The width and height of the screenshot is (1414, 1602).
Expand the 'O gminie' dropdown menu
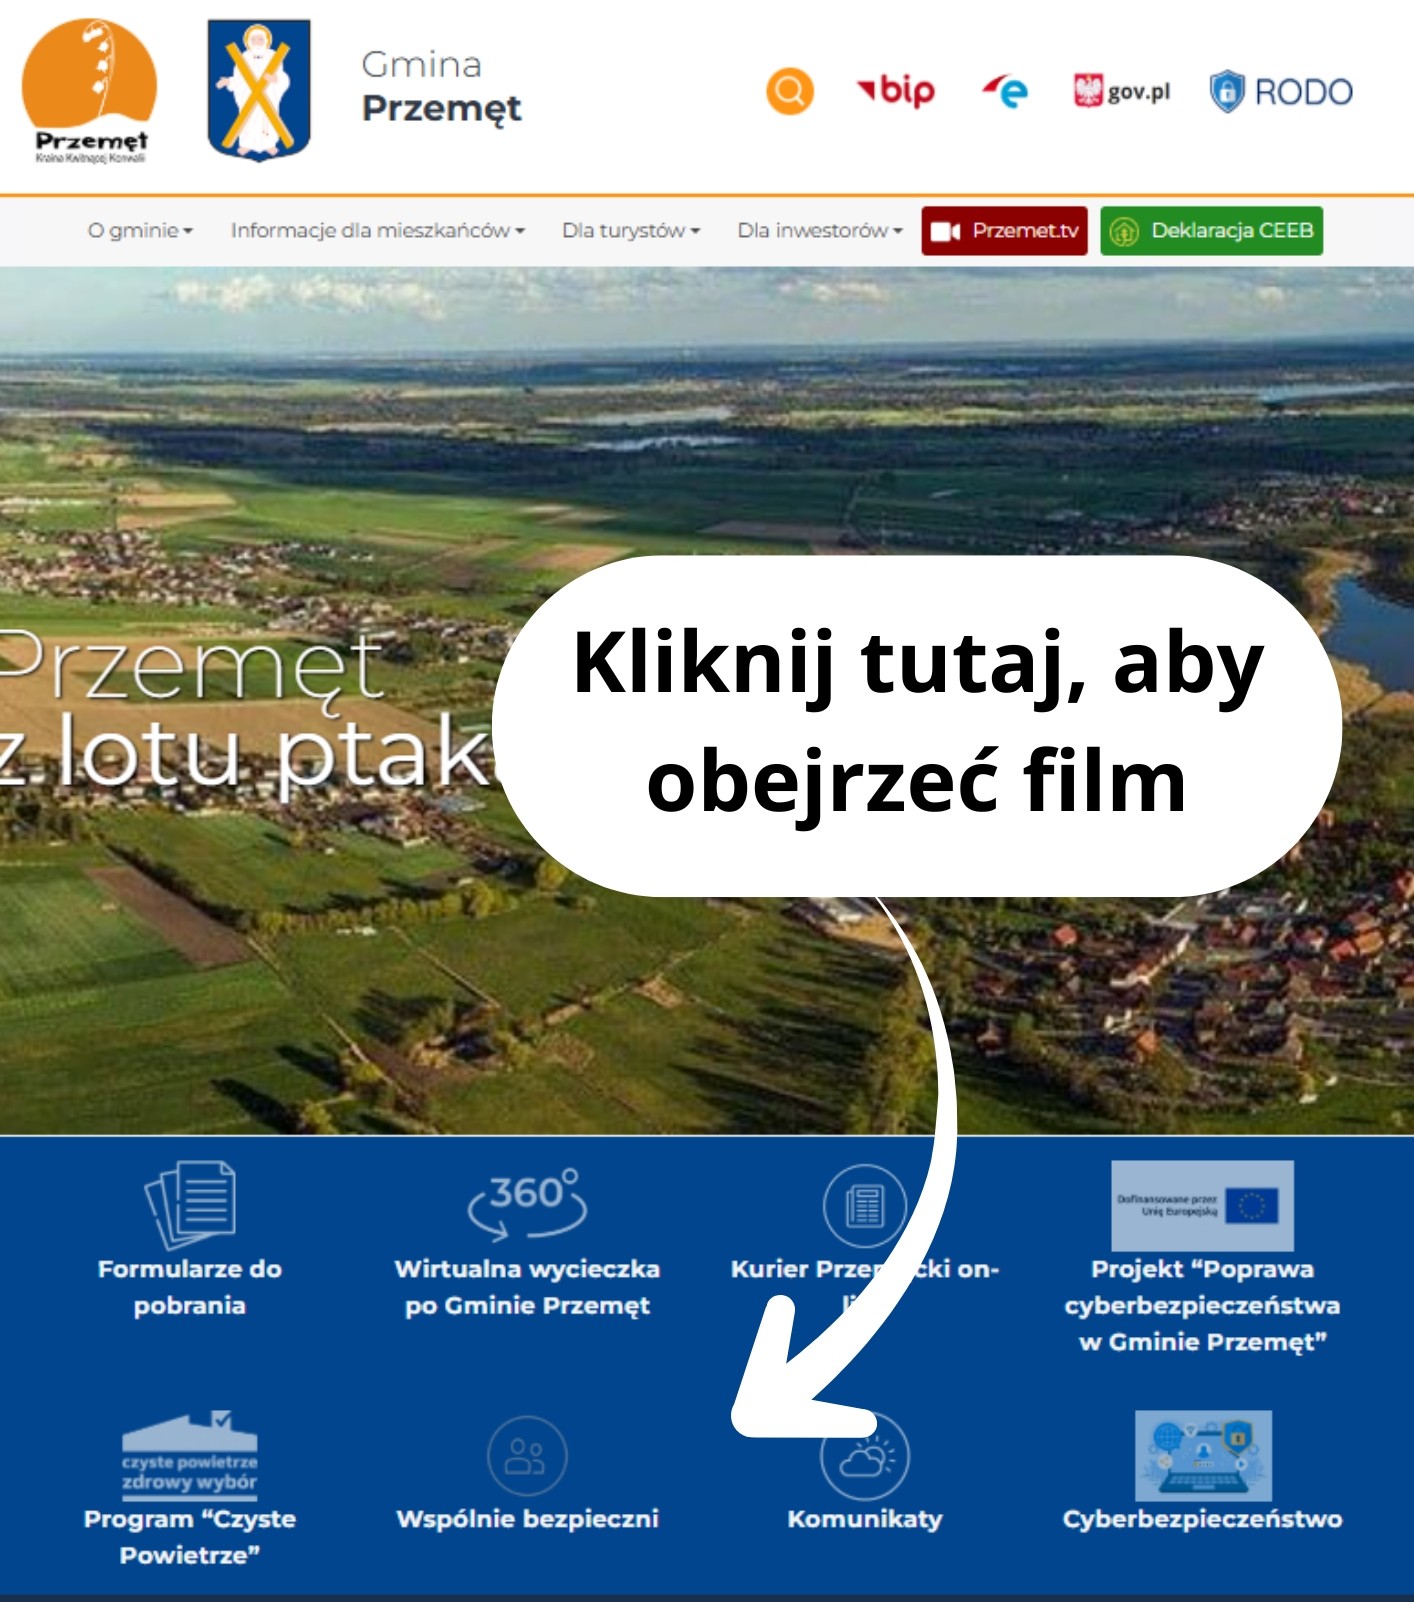pos(140,231)
